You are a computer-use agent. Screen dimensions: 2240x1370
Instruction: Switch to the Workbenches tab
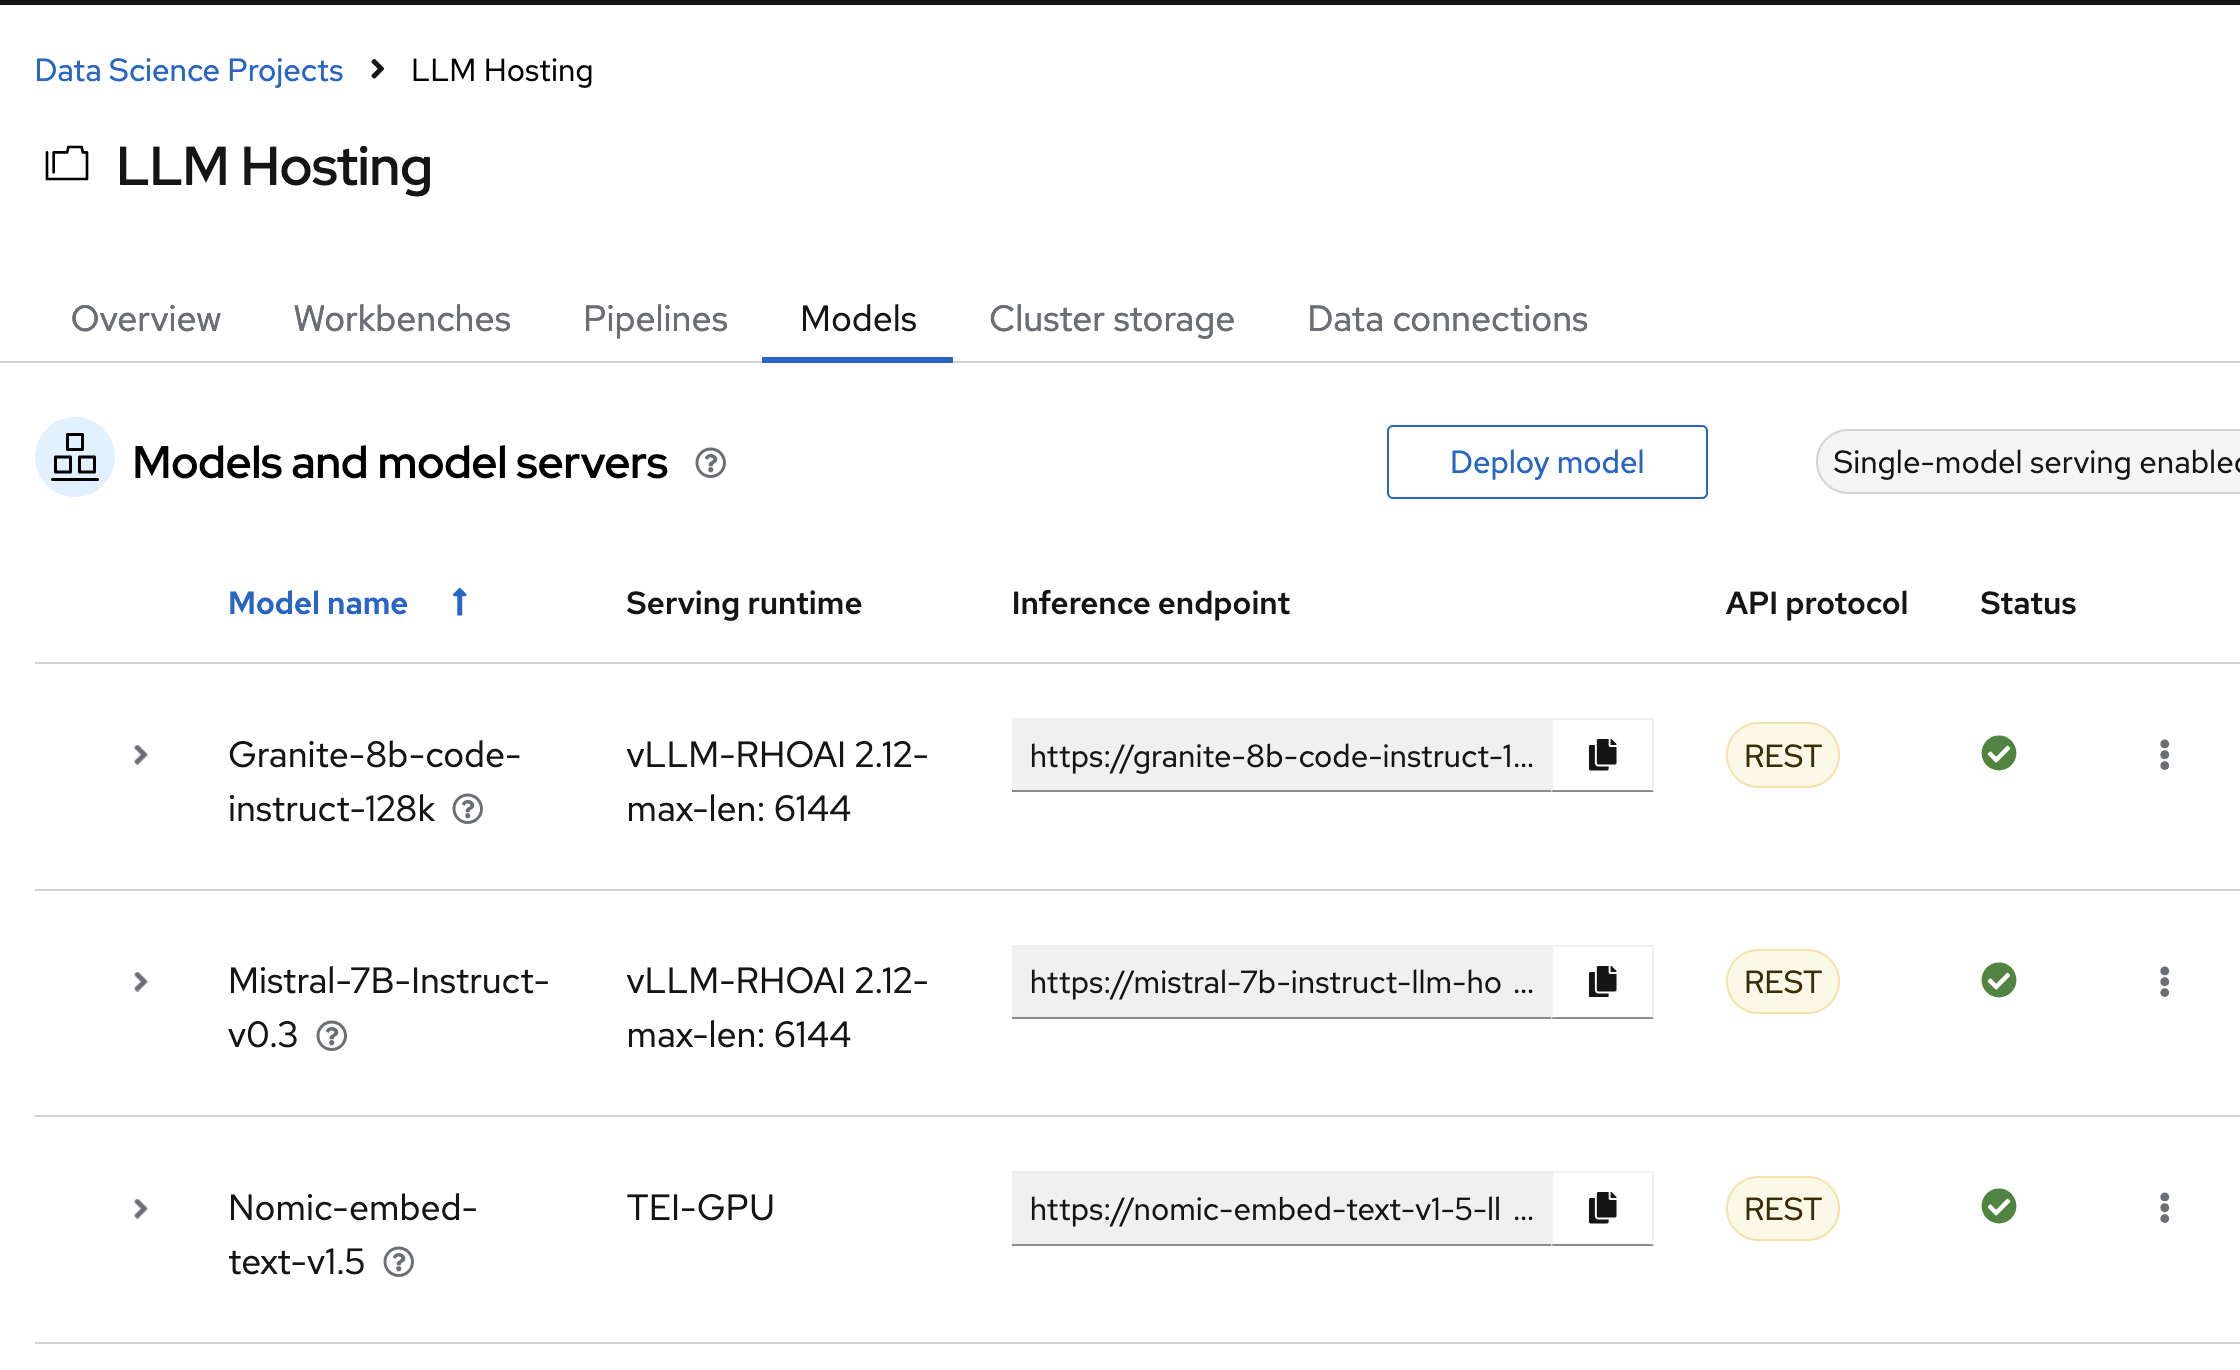pos(402,319)
